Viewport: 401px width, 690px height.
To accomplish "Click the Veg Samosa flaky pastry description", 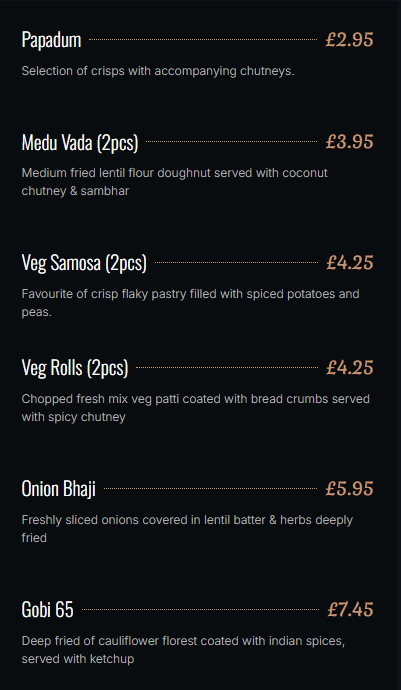I will [191, 303].
